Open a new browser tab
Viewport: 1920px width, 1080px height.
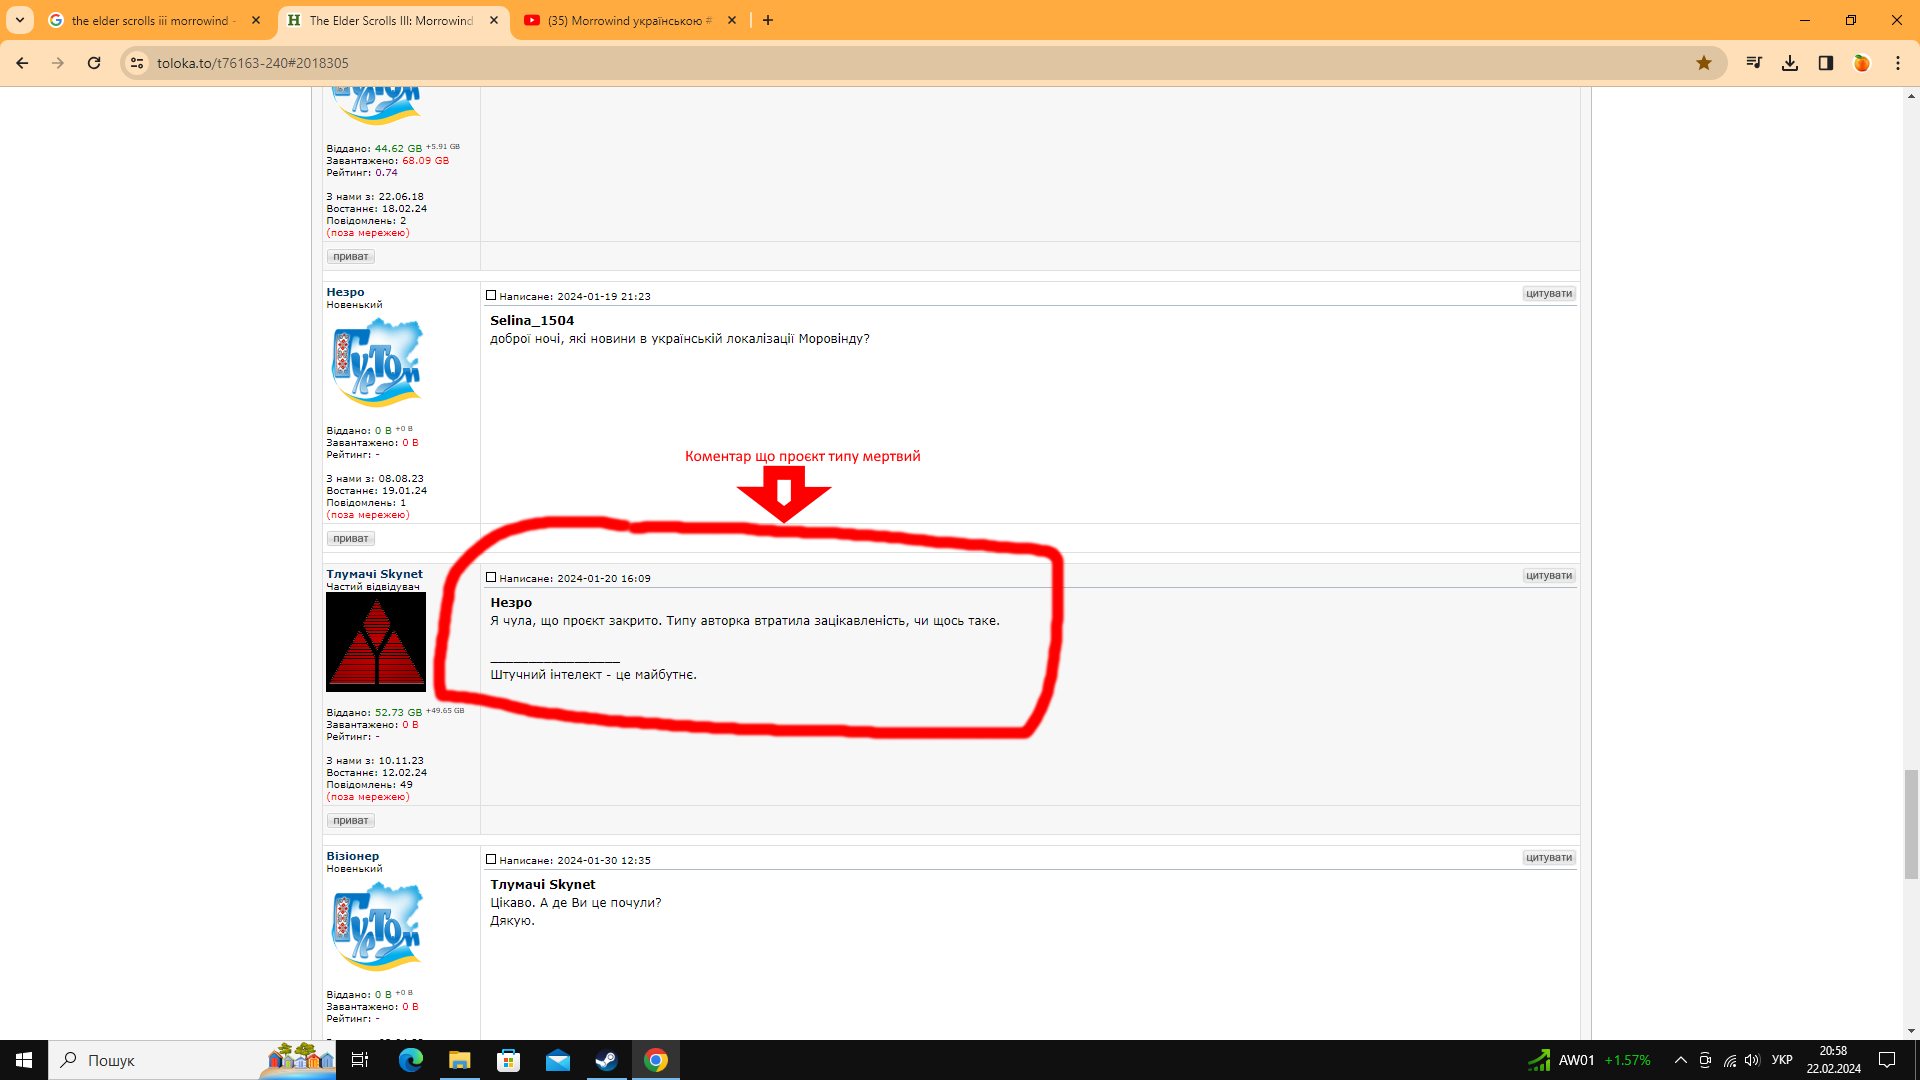click(x=768, y=20)
